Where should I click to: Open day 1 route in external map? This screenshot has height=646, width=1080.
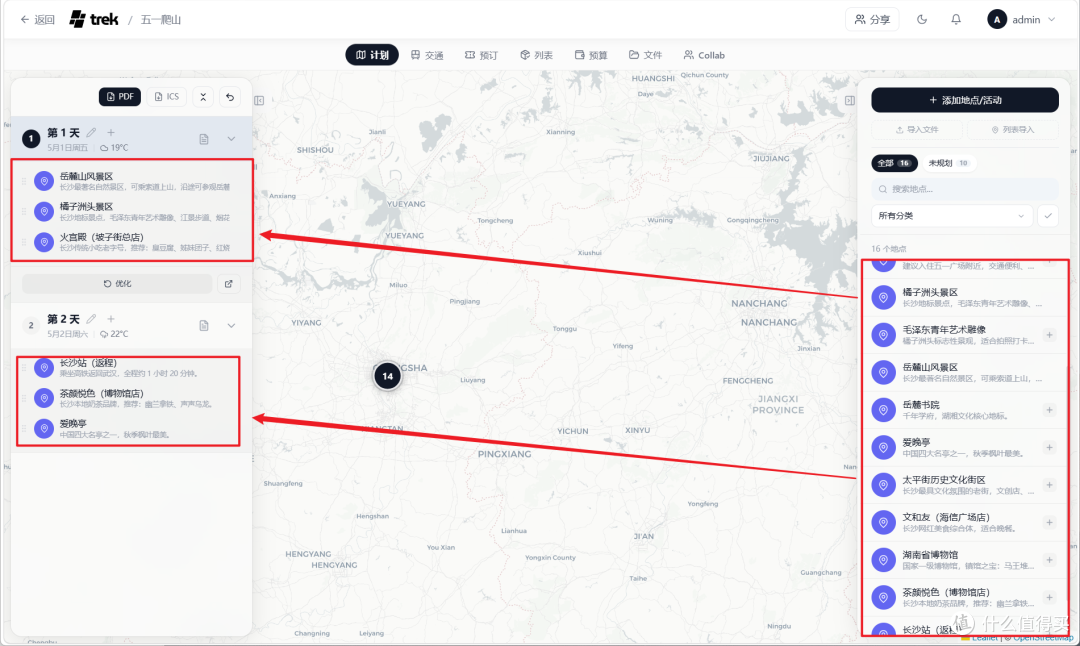(x=229, y=284)
